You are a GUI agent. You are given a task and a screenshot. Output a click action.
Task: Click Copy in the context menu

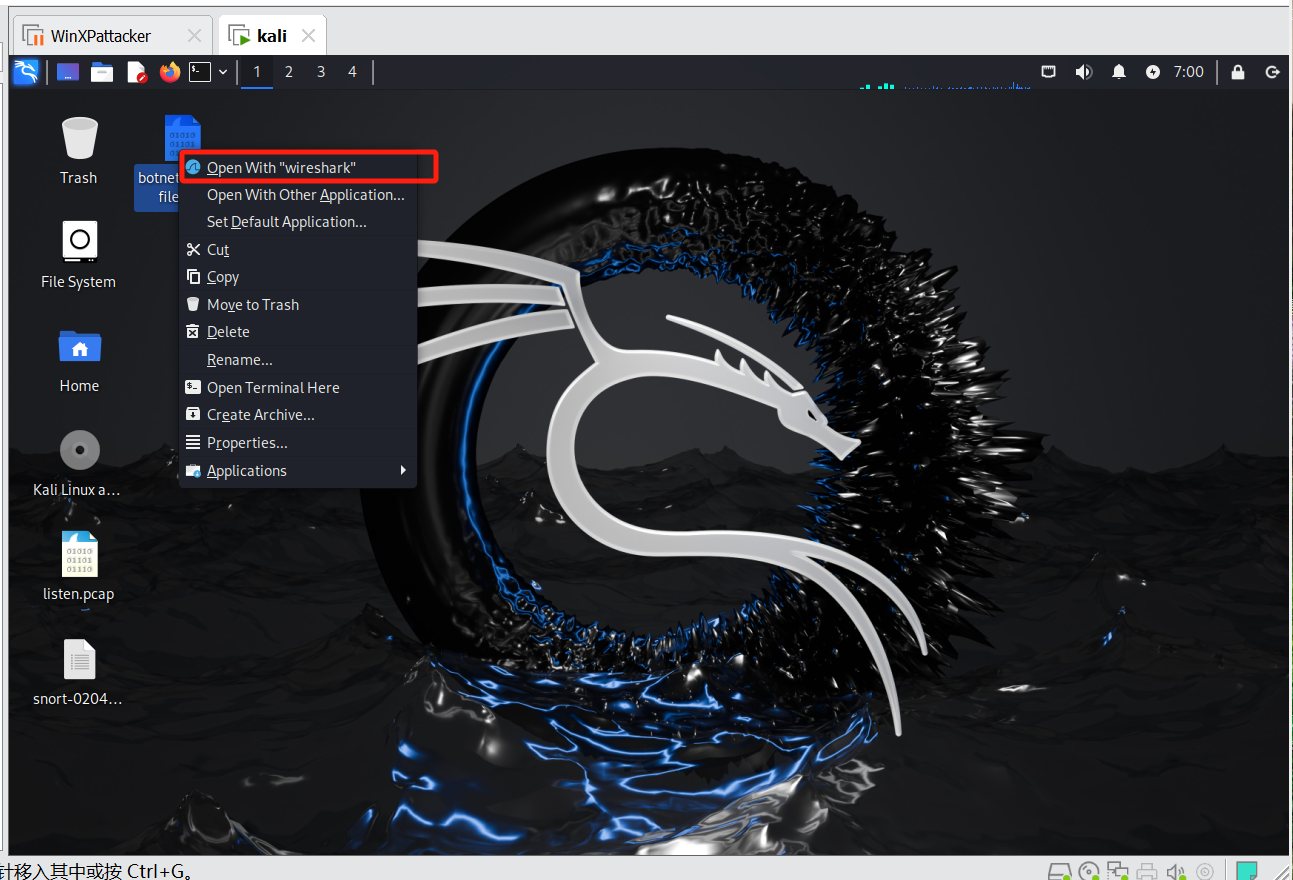pos(298,277)
